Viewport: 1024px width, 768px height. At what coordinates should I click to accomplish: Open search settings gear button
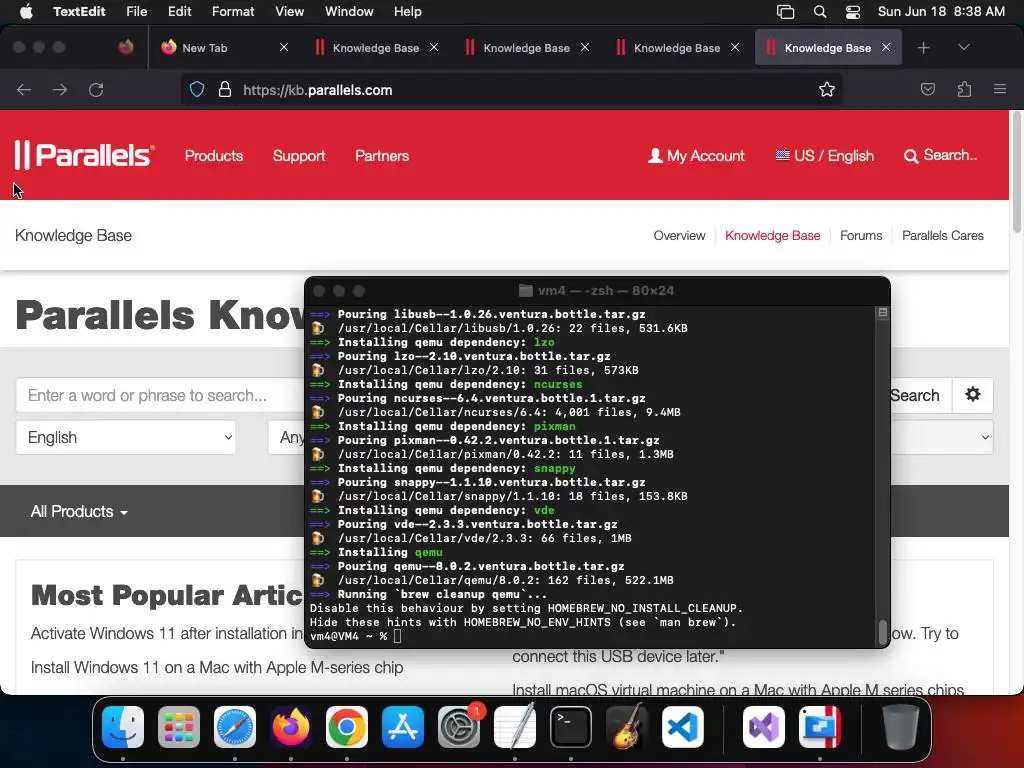[x=972, y=394]
